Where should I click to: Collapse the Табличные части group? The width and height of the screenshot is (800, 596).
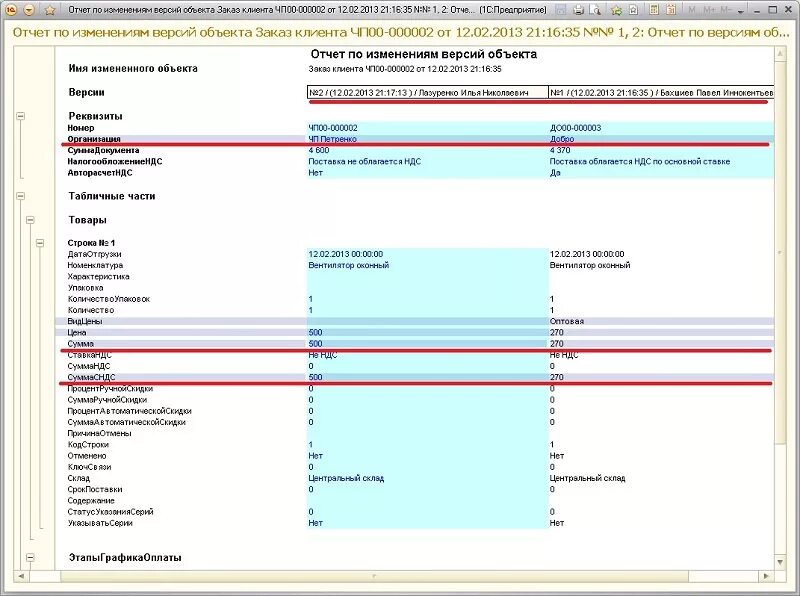click(20, 196)
